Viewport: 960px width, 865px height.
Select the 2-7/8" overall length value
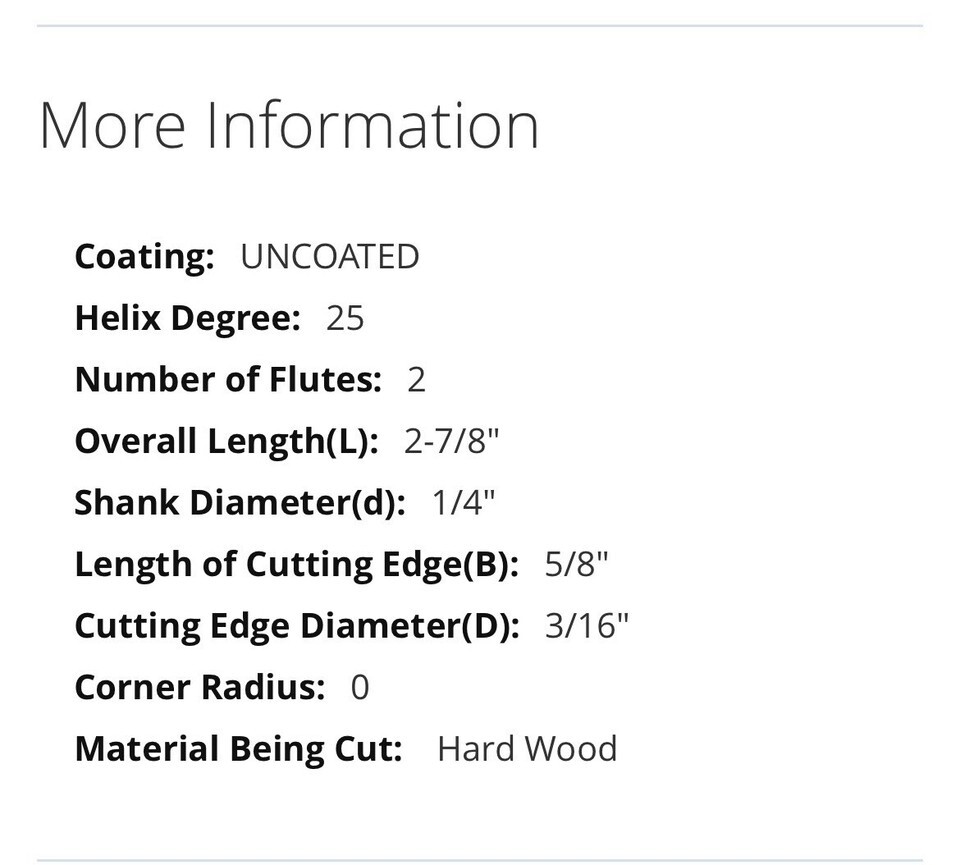pyautogui.click(x=451, y=442)
